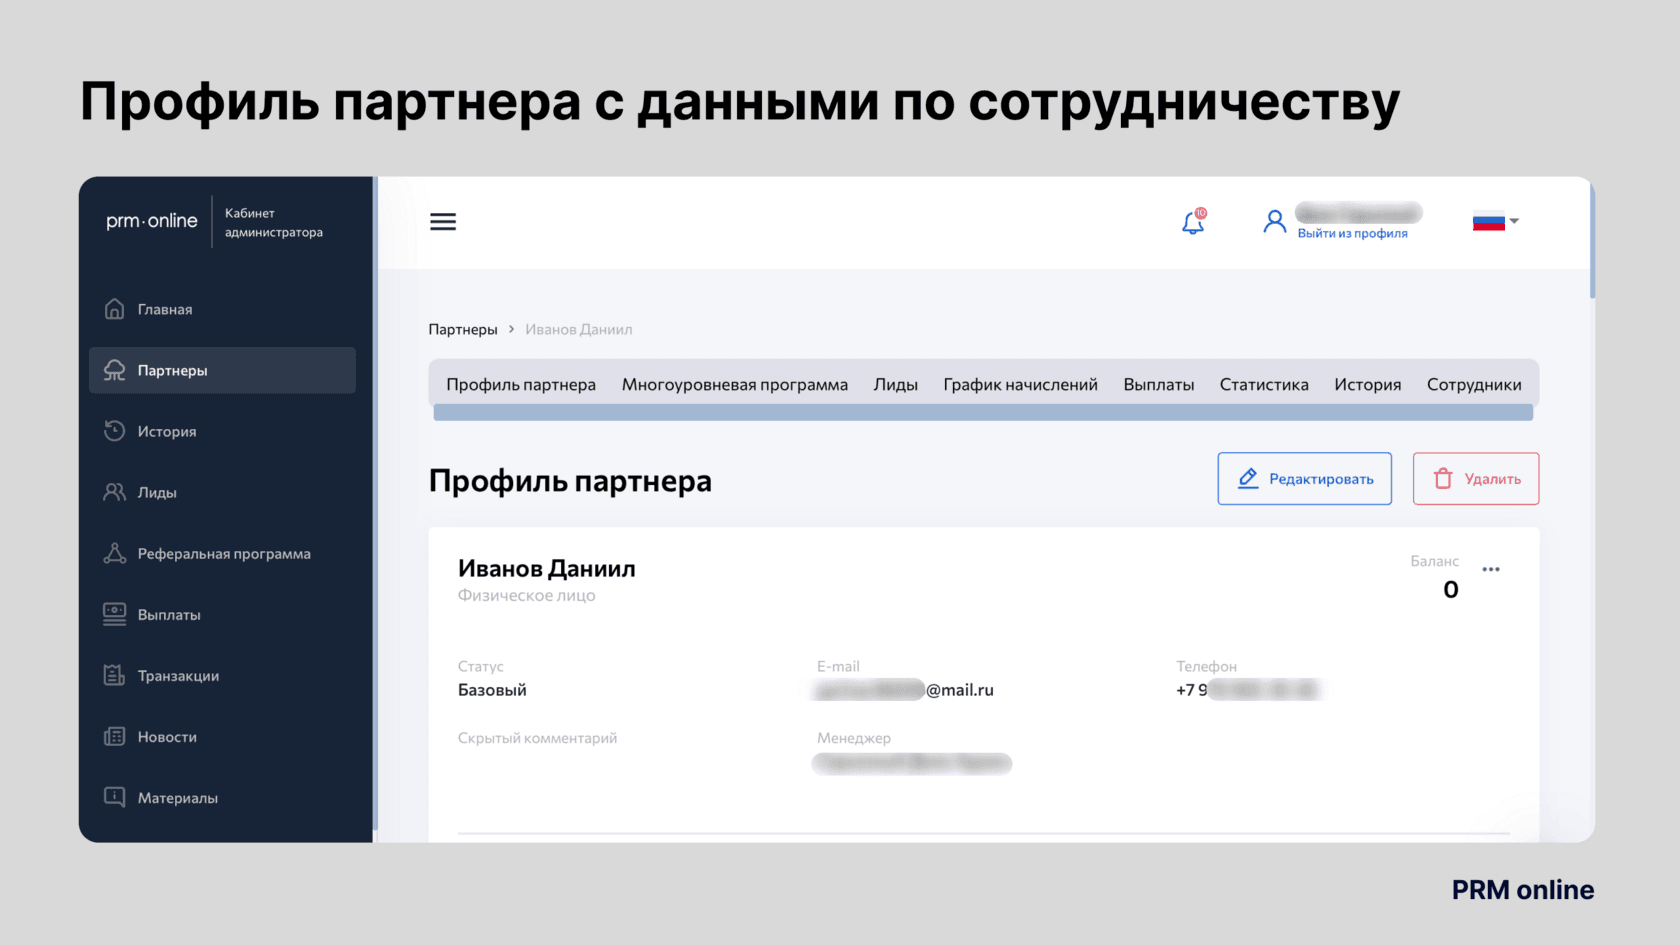Expand the language flag dropdown
This screenshot has height=945, width=1680.
[x=1496, y=222]
